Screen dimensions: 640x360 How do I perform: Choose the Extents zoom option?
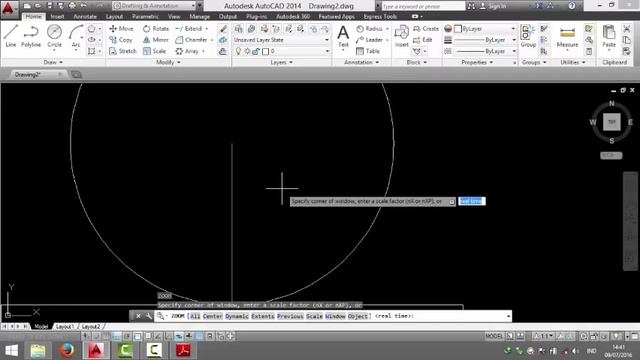coord(262,316)
